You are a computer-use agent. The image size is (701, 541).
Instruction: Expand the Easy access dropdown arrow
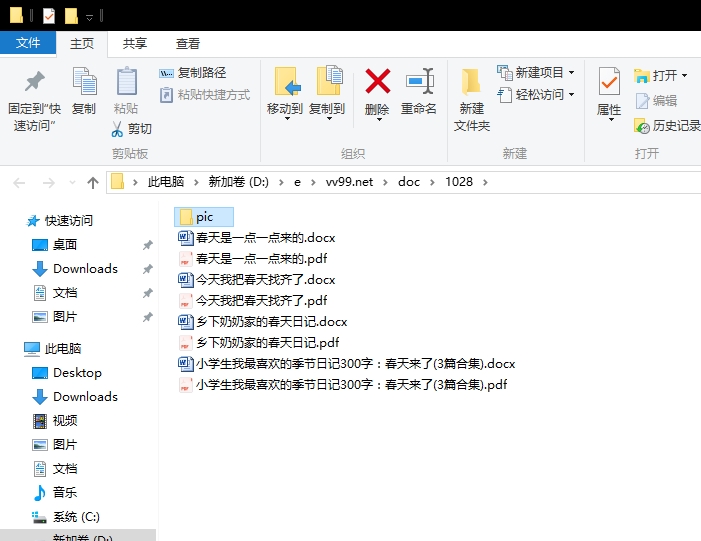(571, 95)
